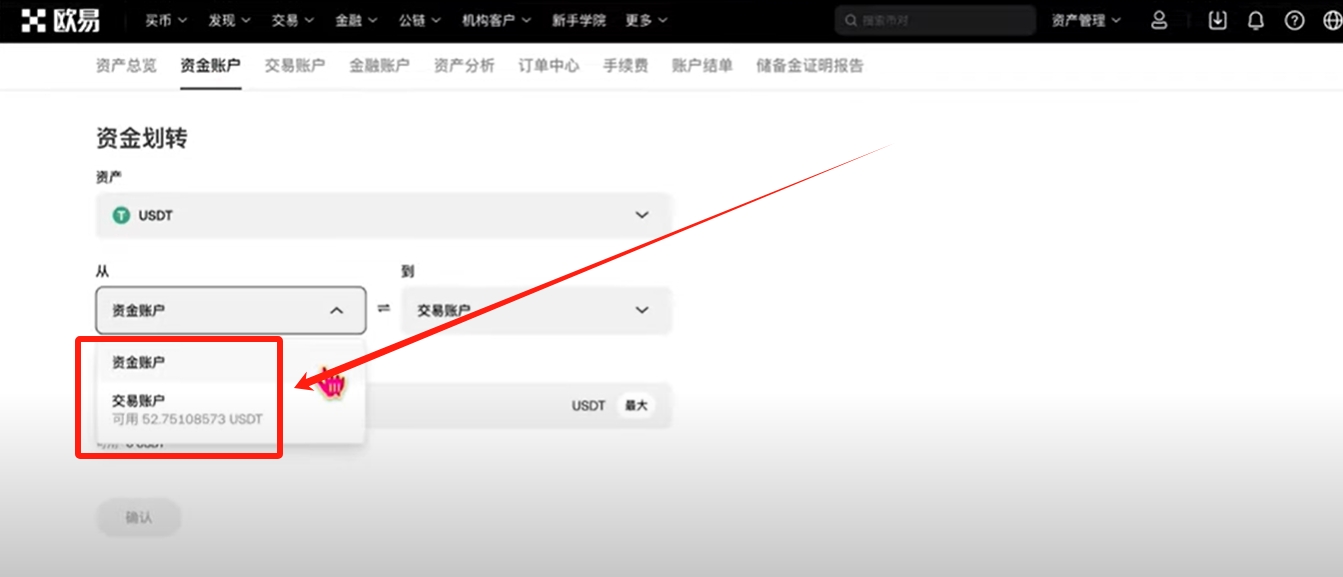Swap the from and to accounts
The height and width of the screenshot is (577, 1343).
click(384, 309)
